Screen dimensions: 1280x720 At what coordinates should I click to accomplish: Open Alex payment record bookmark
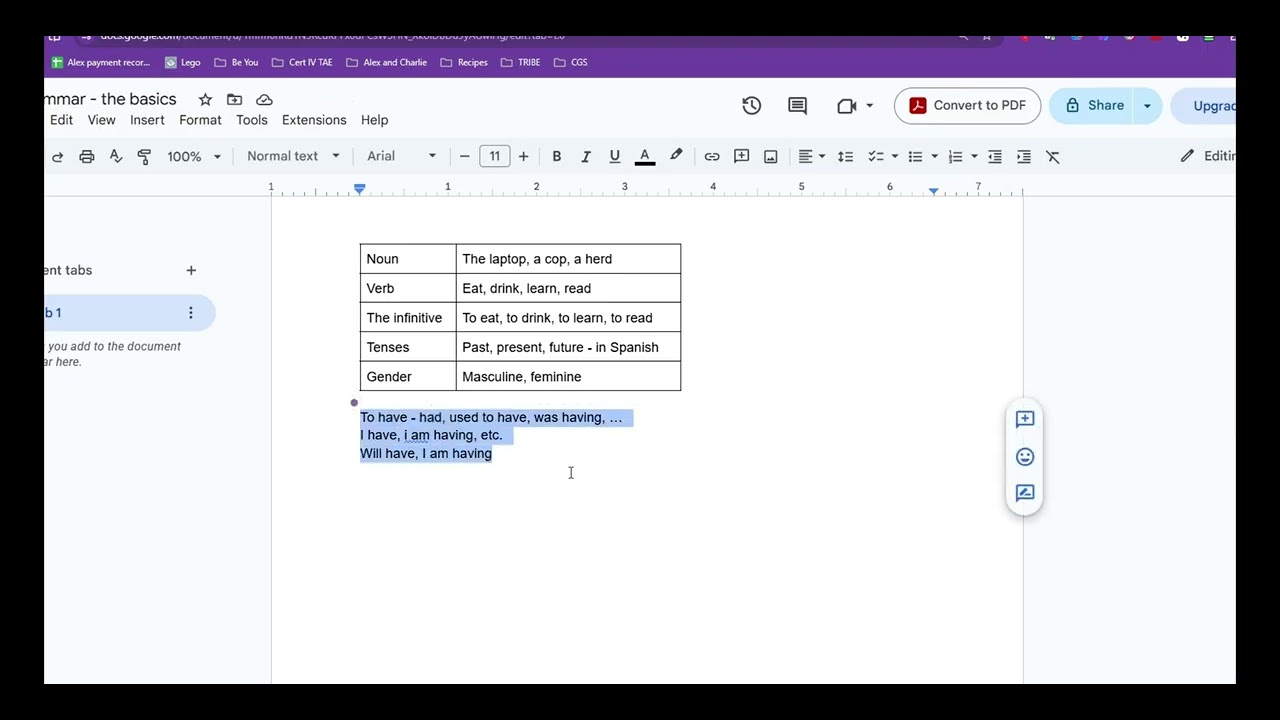100,62
